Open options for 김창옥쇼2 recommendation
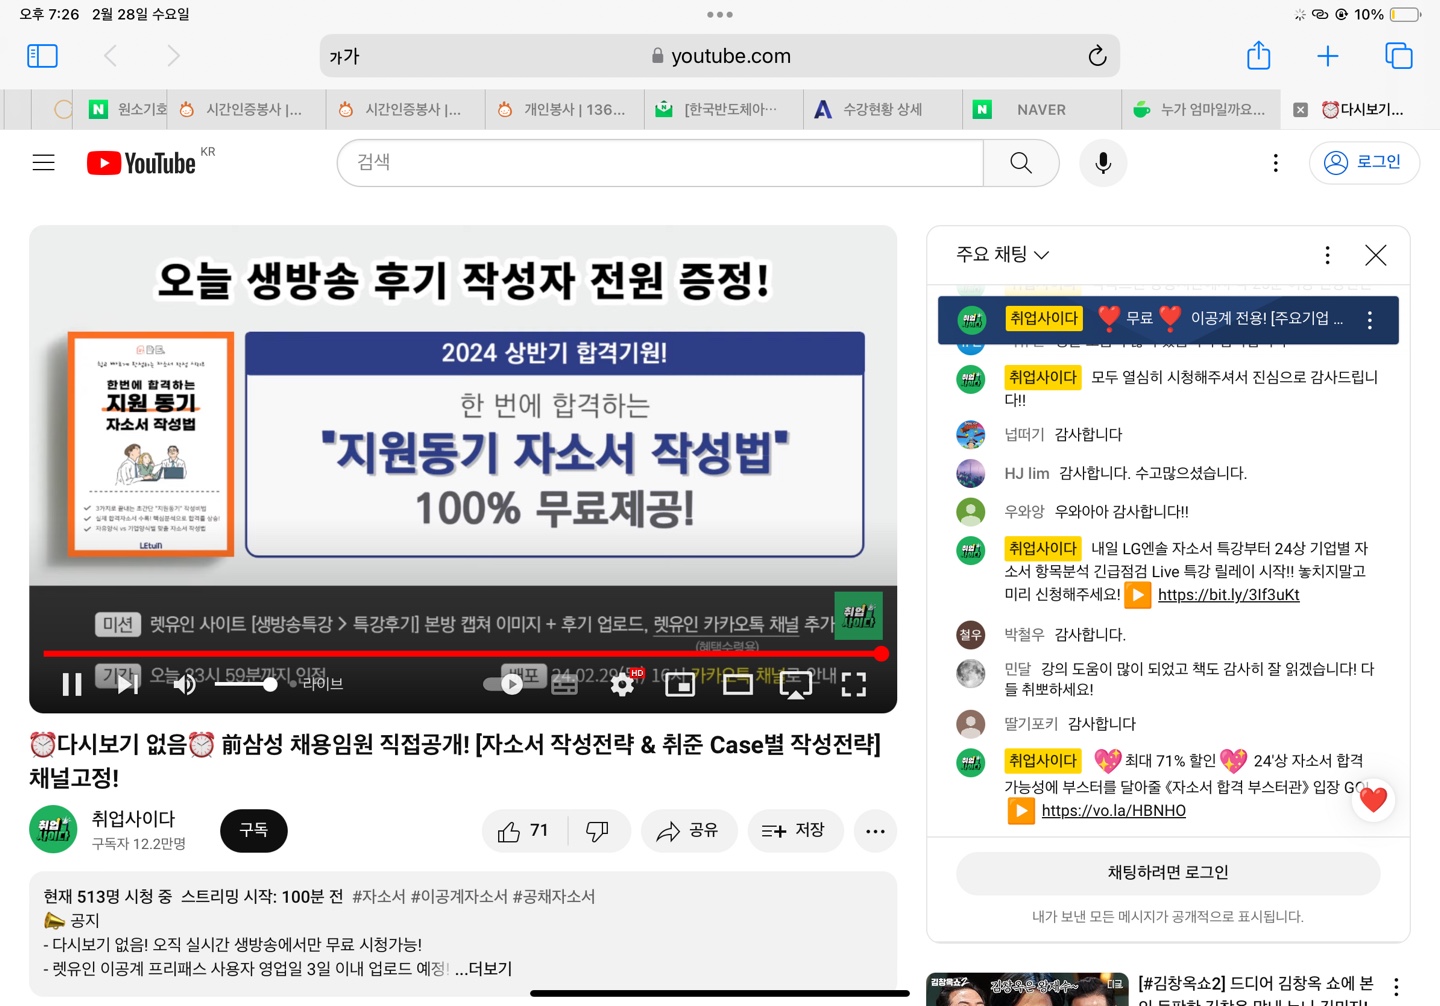The height and width of the screenshot is (1006, 1440). 1396,986
